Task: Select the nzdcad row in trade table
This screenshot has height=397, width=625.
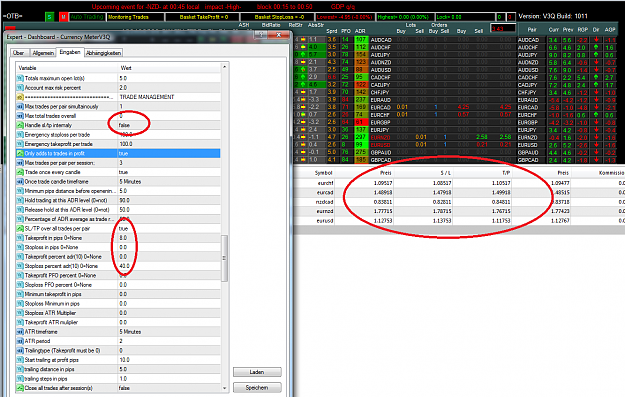Action: pos(458,202)
